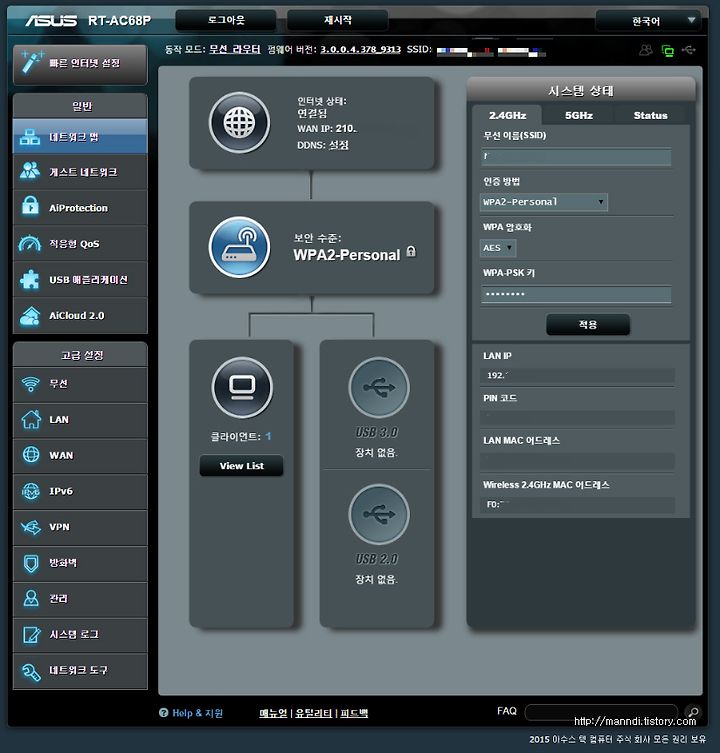The width and height of the screenshot is (720, 753).
Task: Open the WPA2-Personal authentication dropdown
Action: pyautogui.click(x=544, y=202)
